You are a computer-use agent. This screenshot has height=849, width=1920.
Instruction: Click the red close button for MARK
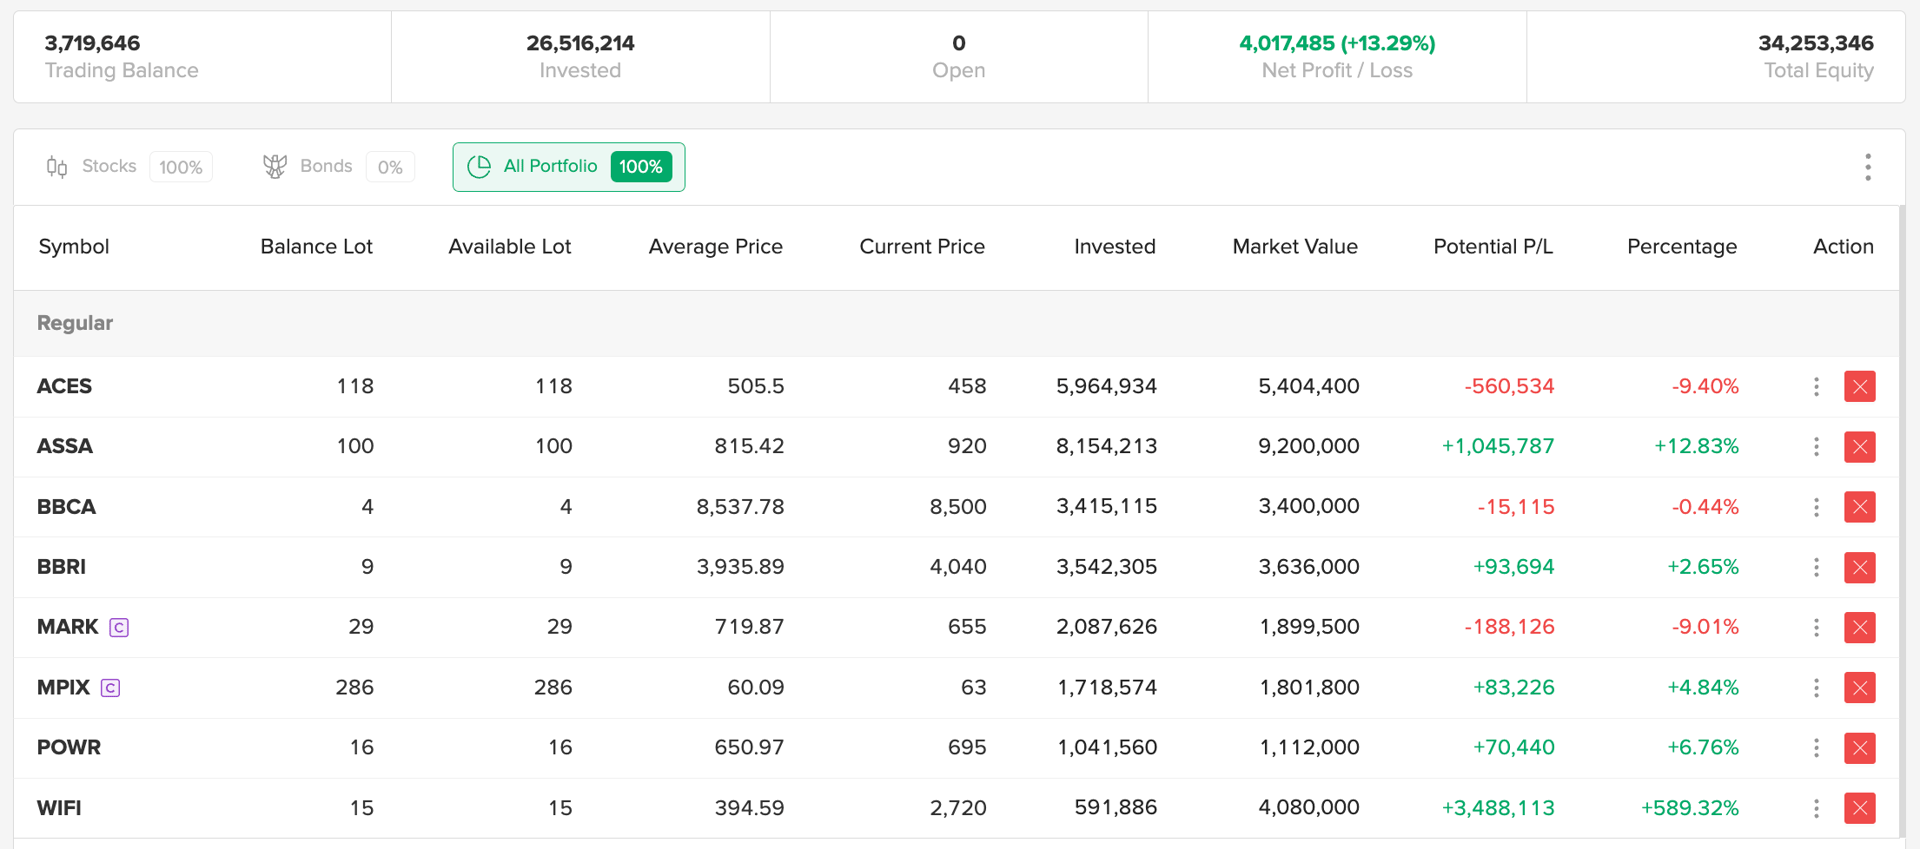click(x=1860, y=627)
